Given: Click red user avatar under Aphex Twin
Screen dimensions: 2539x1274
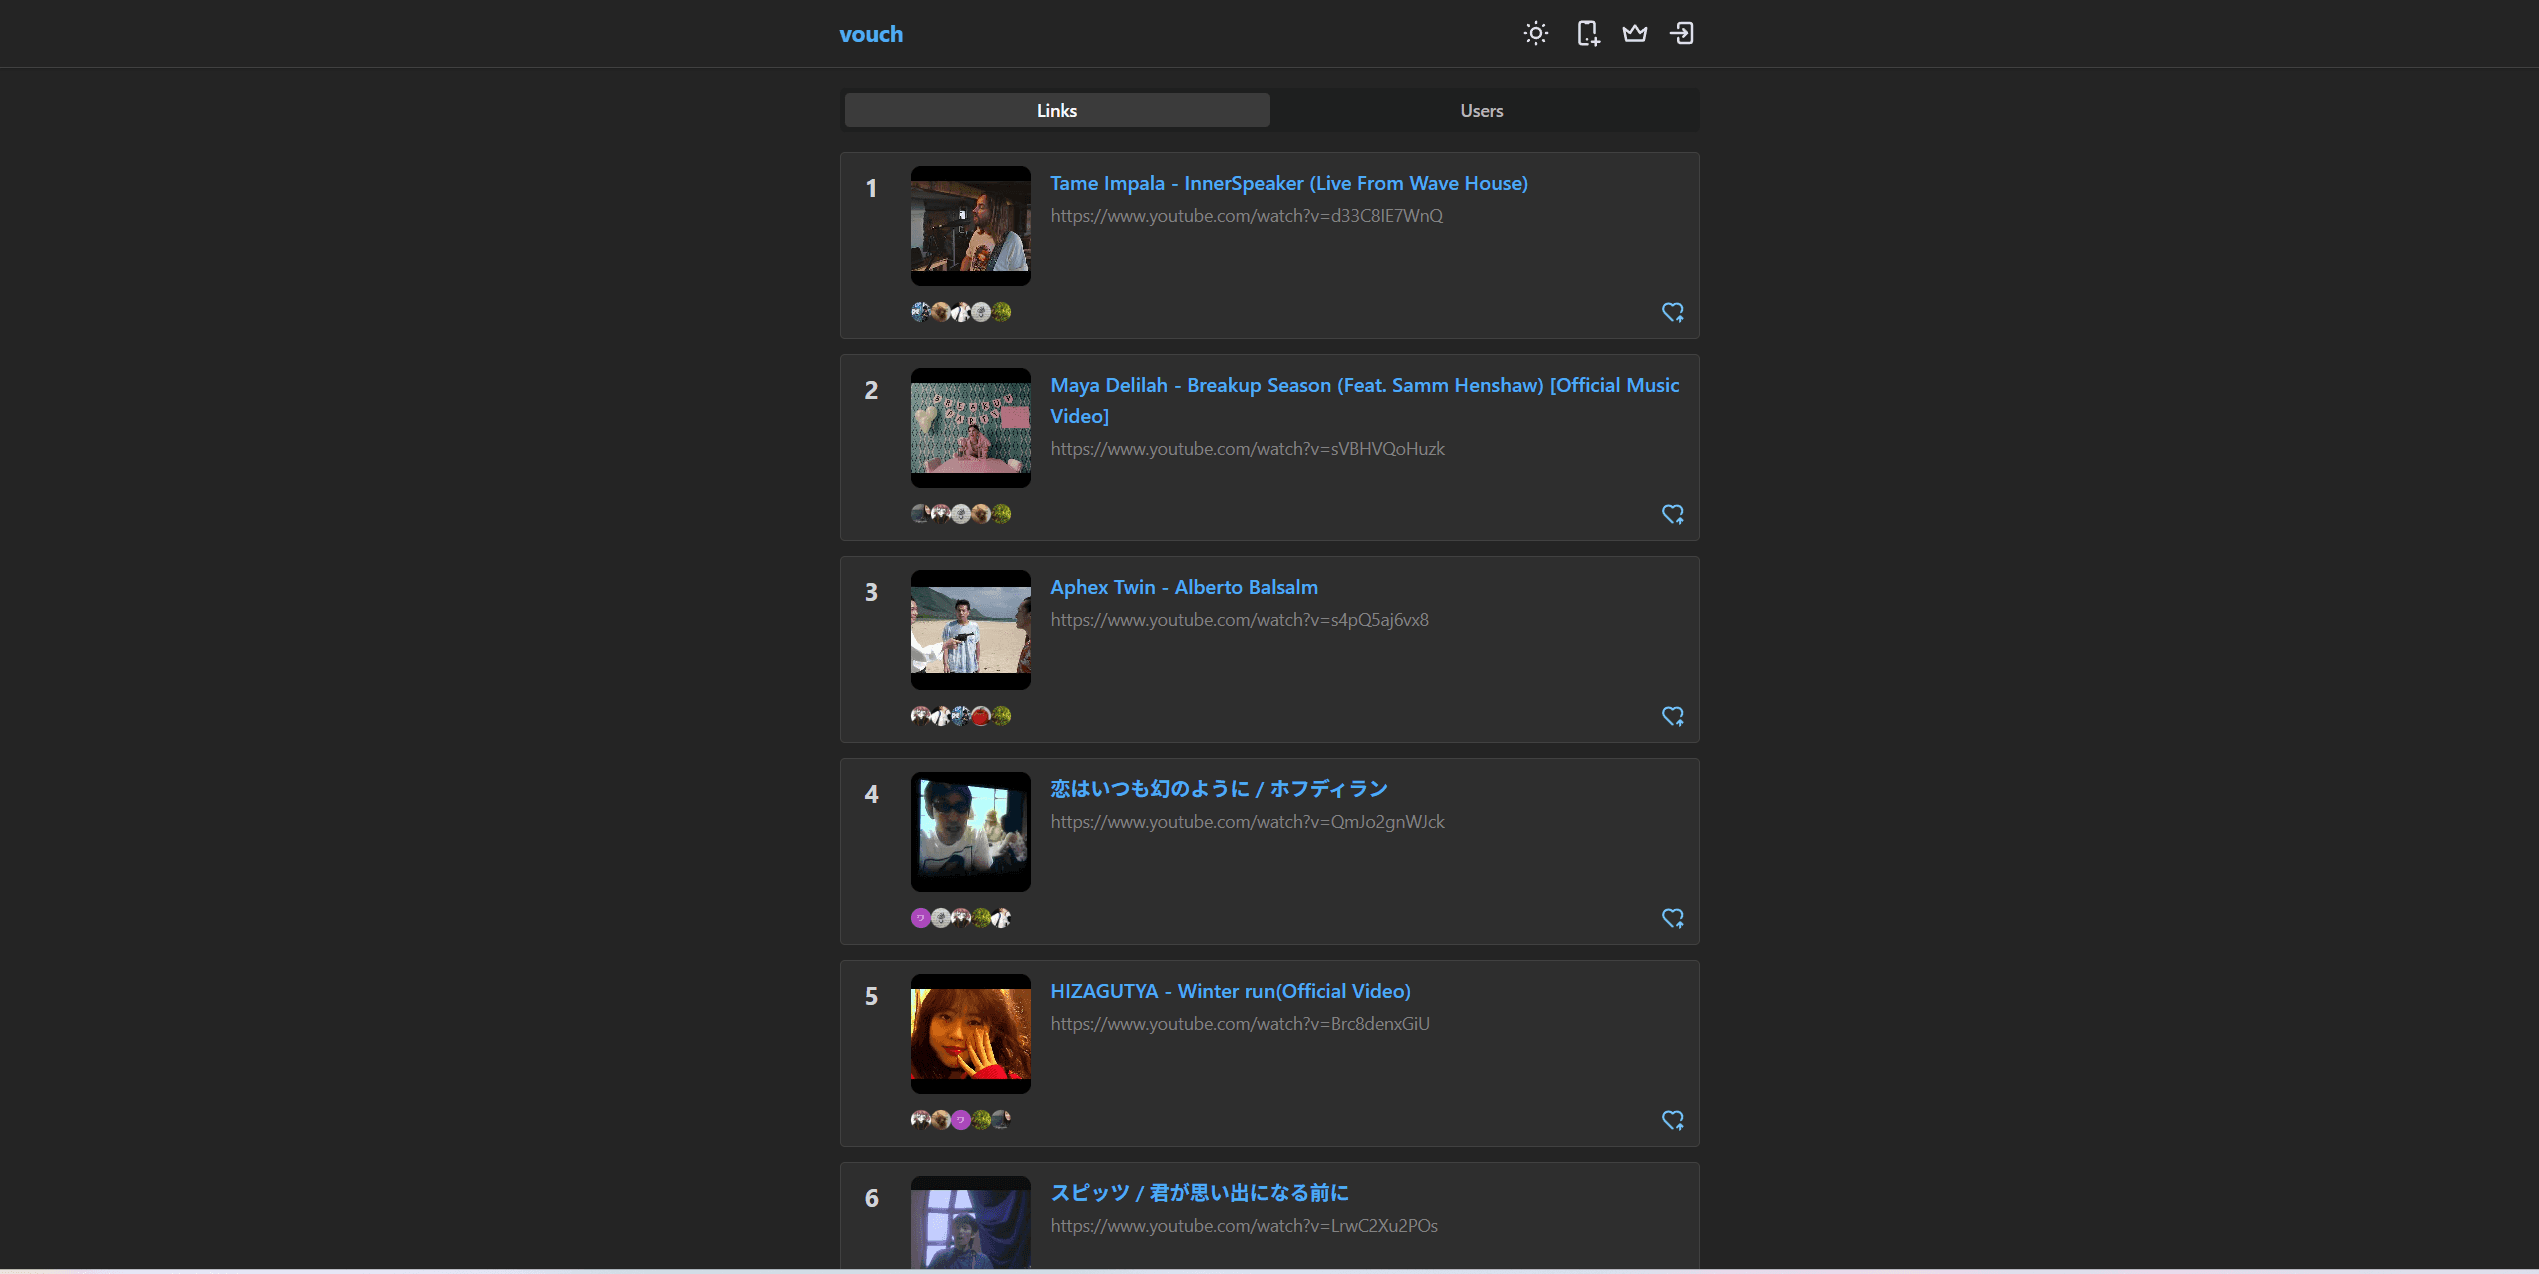Looking at the screenshot, I should click(981, 716).
